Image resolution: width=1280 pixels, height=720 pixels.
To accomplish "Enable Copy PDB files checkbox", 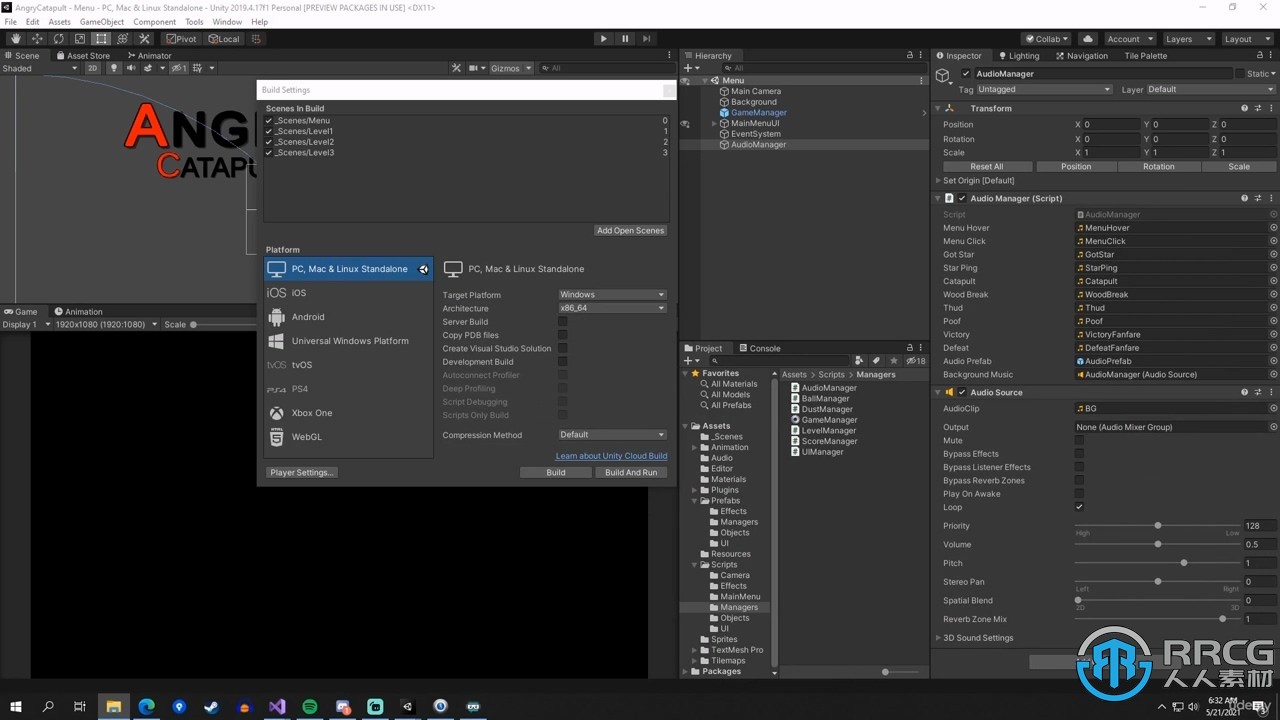I will pyautogui.click(x=562, y=335).
